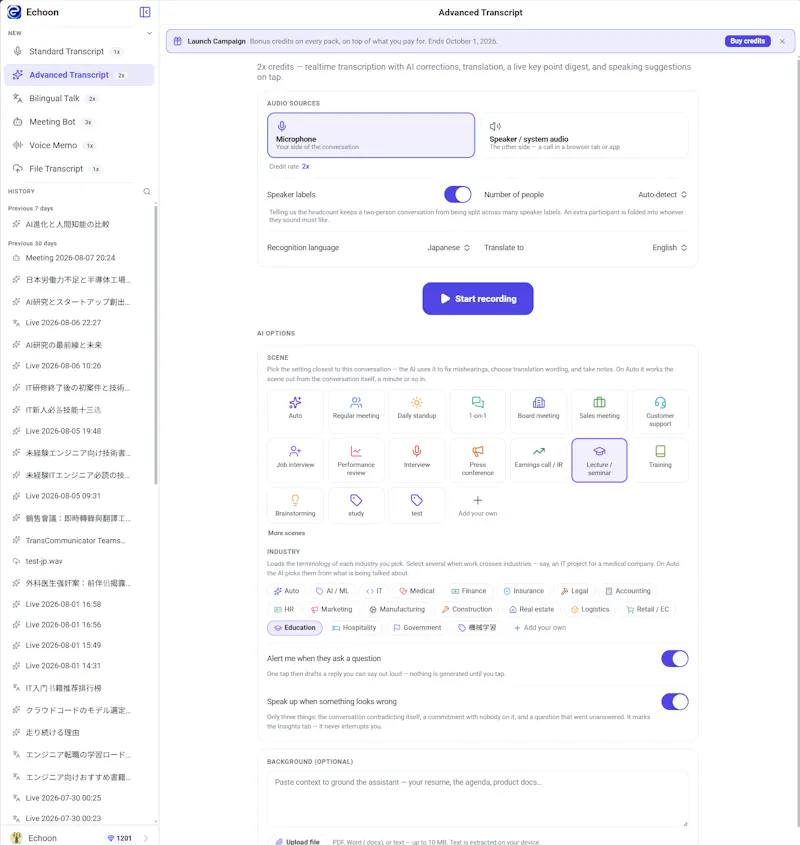Select Sales meeting scene

pos(599,411)
